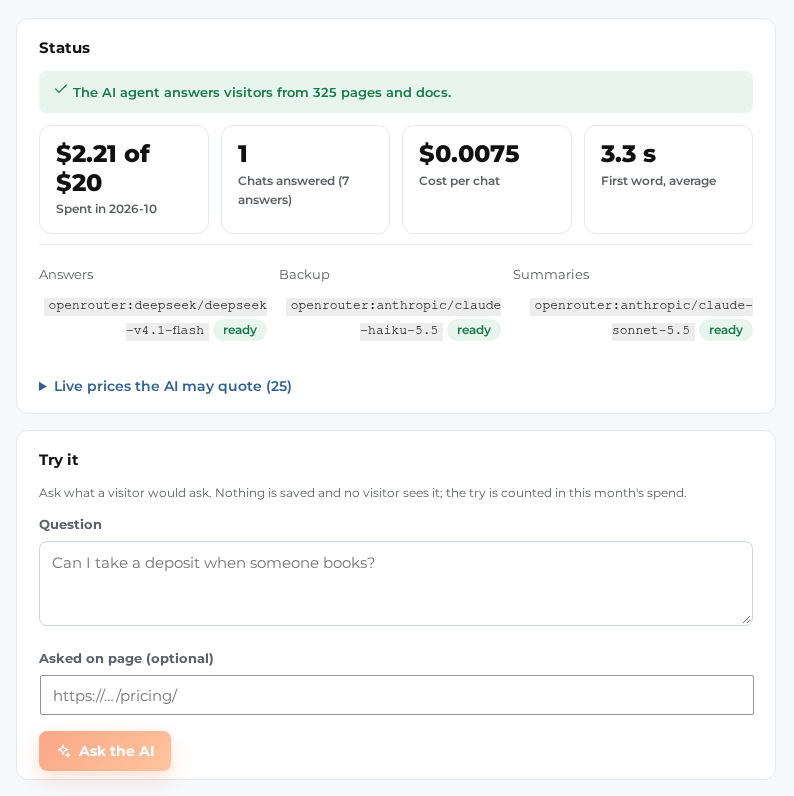Click the Try it heading
794x796 pixels.
[58, 460]
